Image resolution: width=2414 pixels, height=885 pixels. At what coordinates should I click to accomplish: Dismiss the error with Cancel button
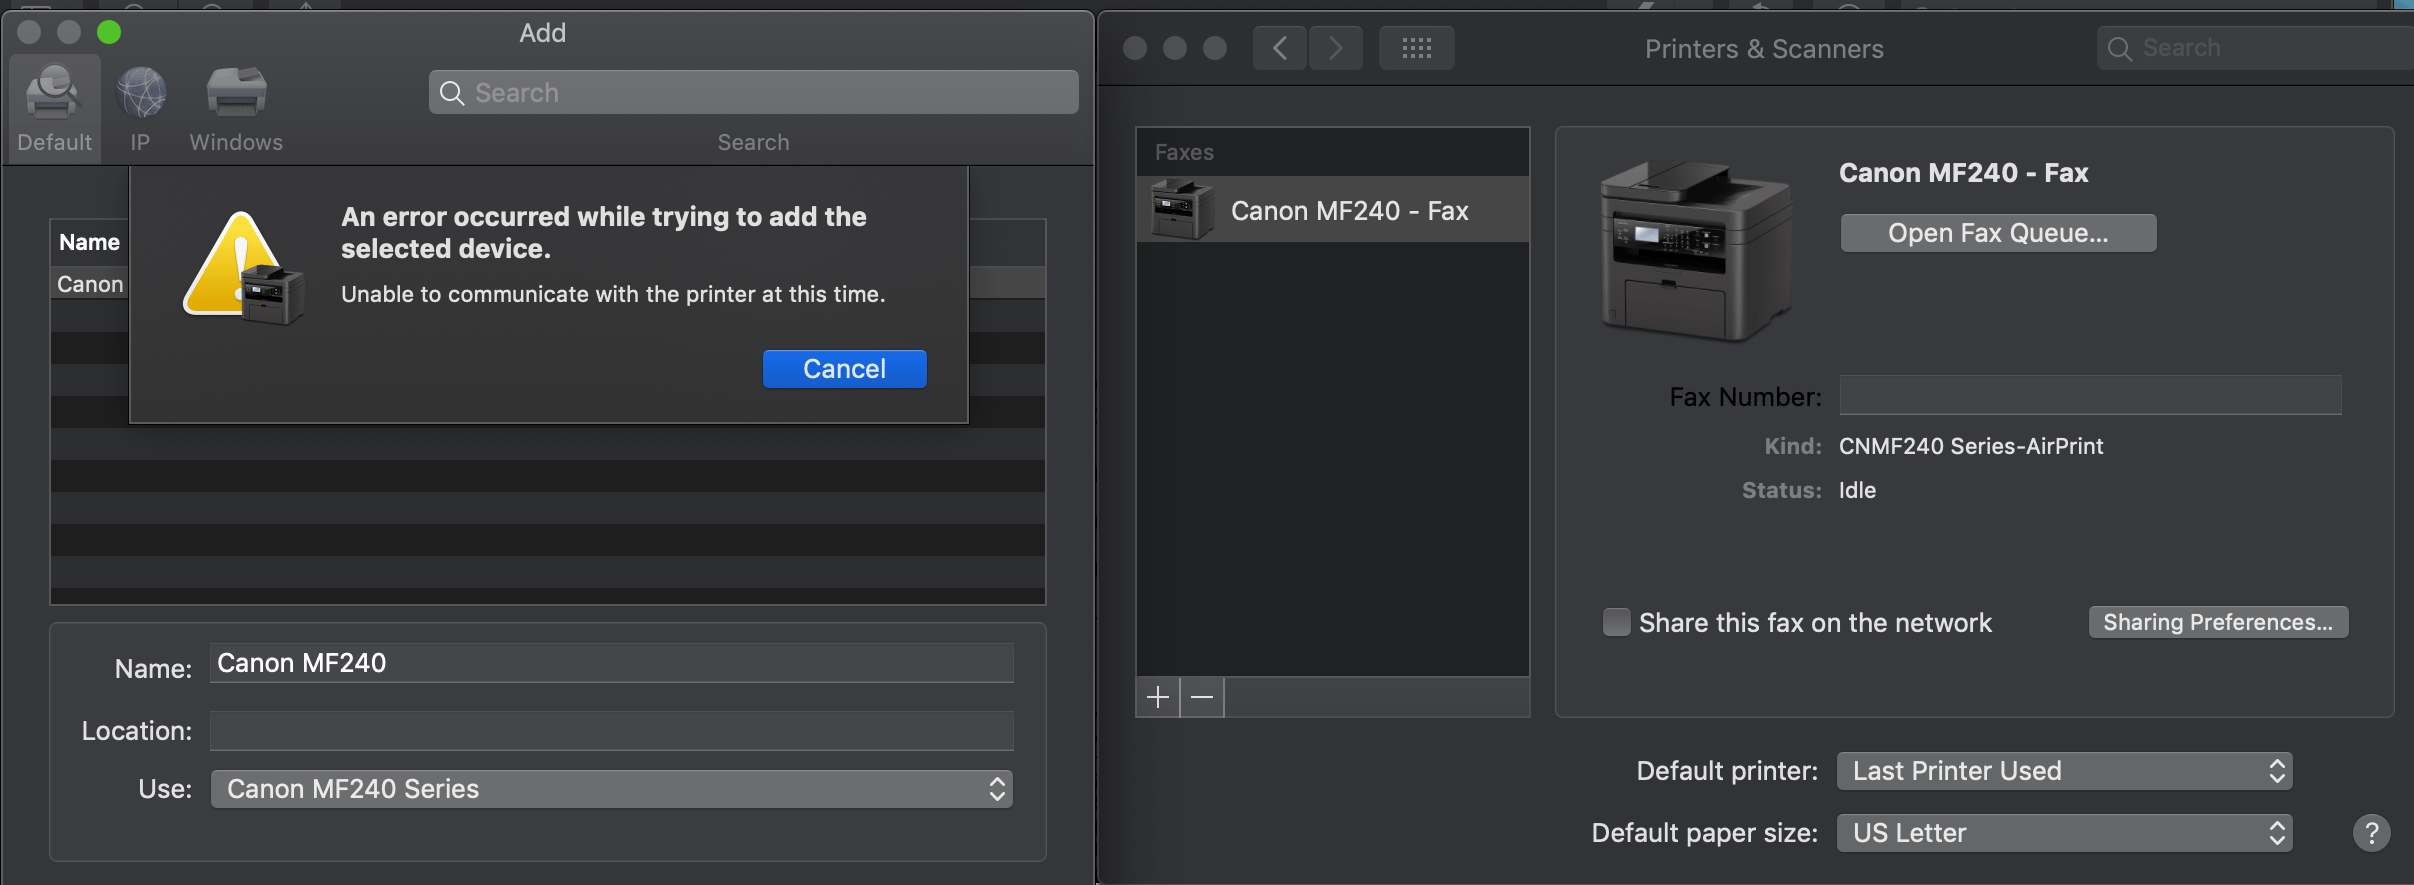(x=845, y=369)
